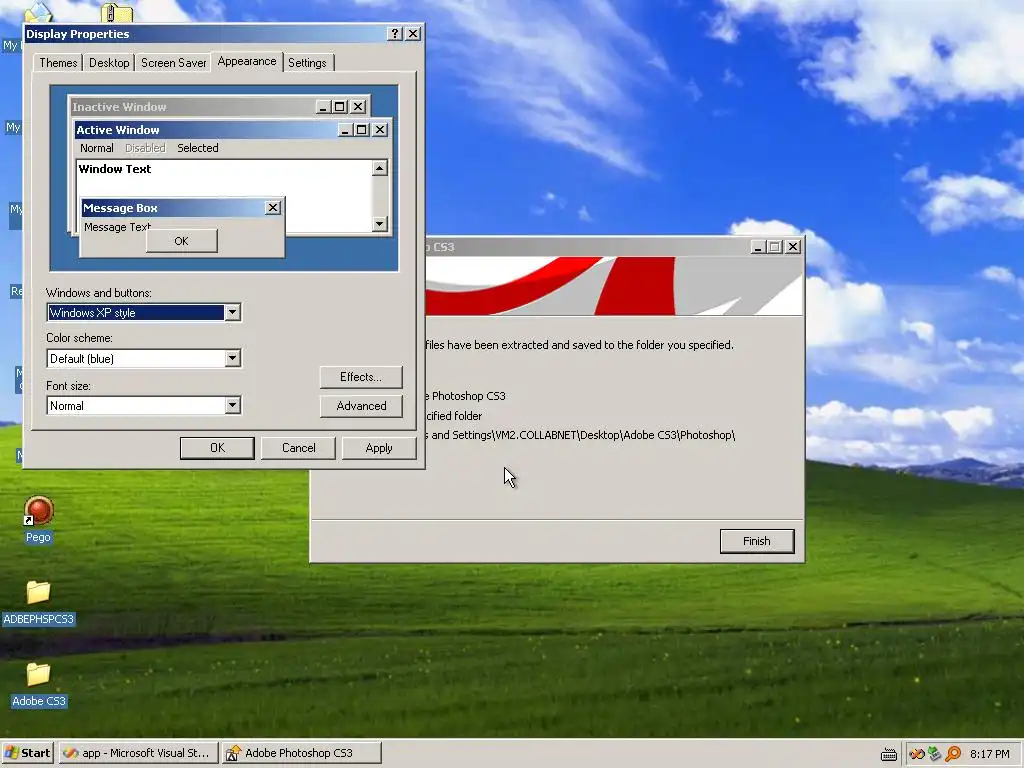Open the Font size dropdown arrow
This screenshot has height=768, width=1024.
(x=232, y=406)
